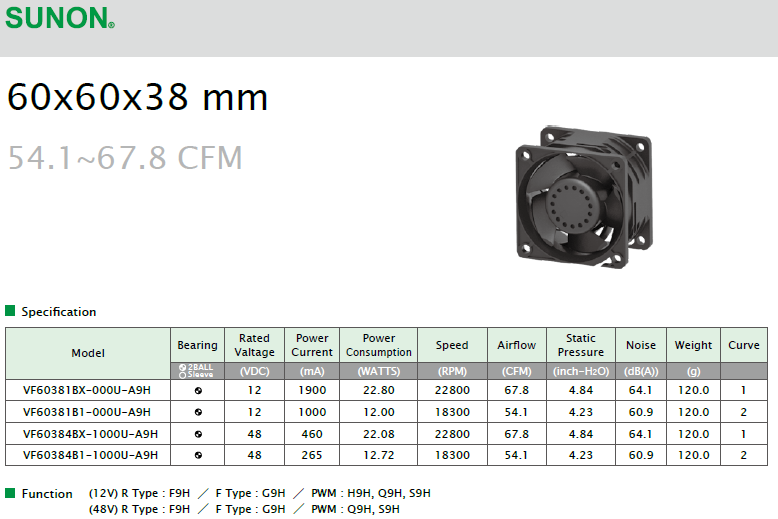Click the curve number 2 for VF60384B1-1000U-A9H

point(743,455)
